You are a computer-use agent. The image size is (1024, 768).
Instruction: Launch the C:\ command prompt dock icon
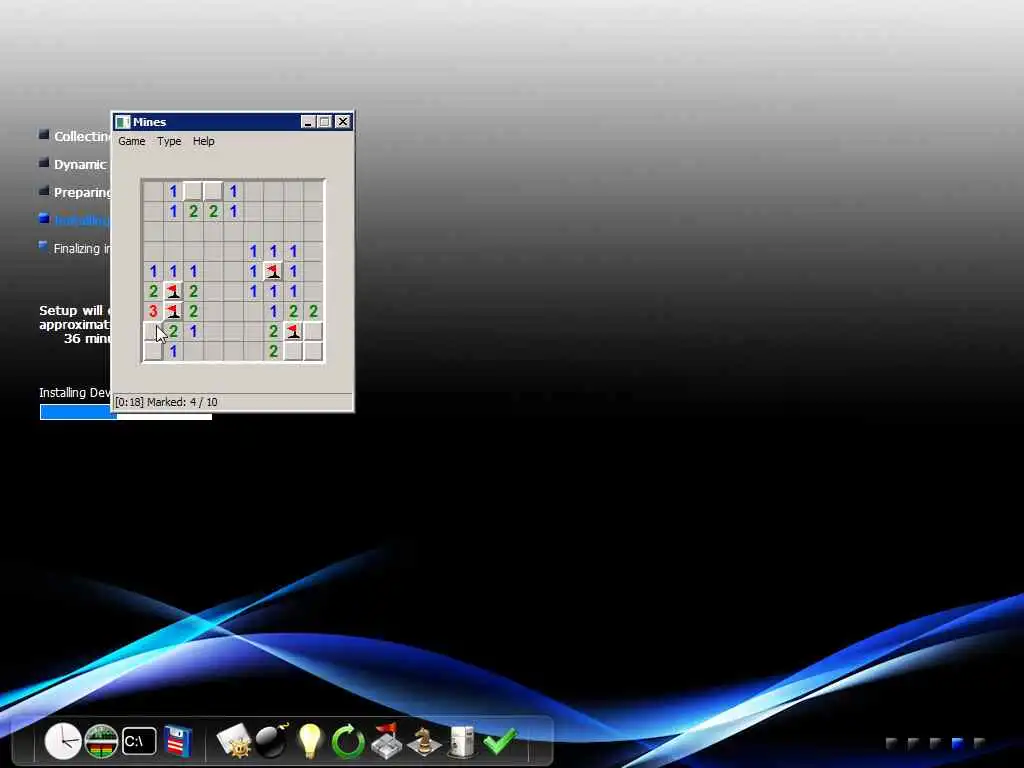click(139, 741)
